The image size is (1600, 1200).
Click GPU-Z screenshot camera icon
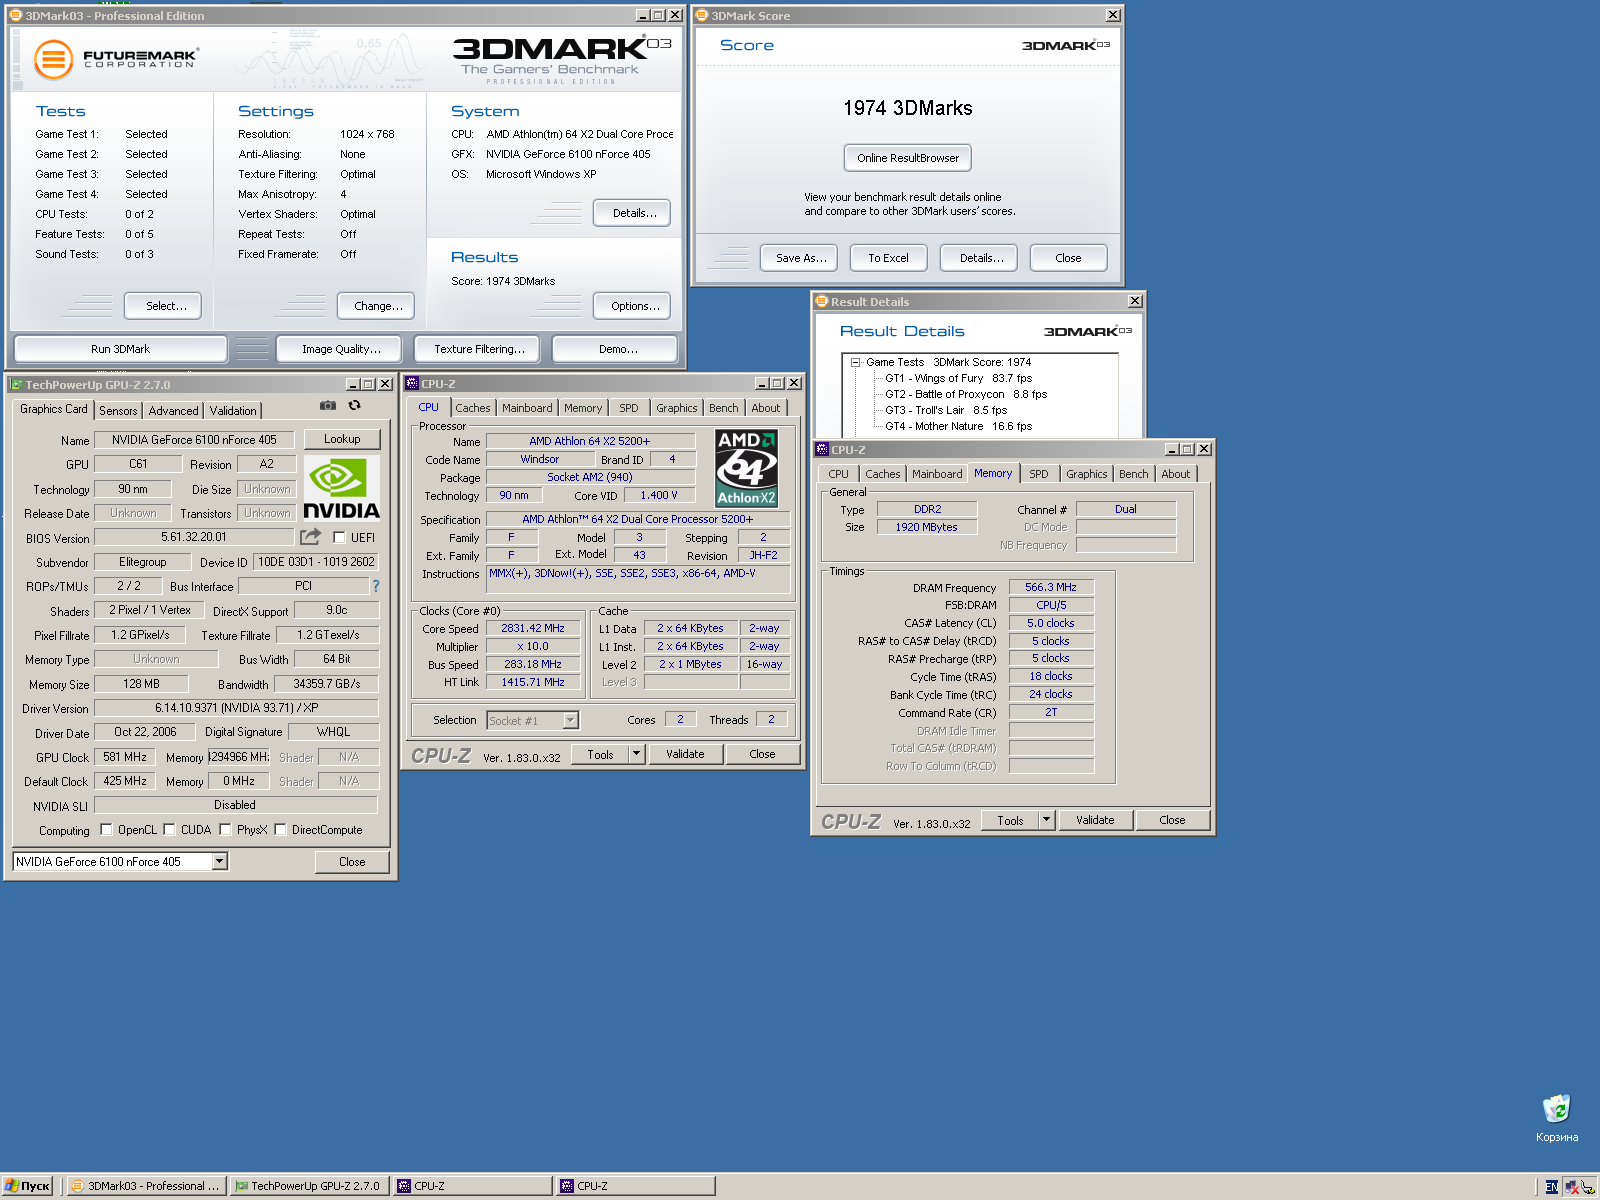pyautogui.click(x=327, y=406)
